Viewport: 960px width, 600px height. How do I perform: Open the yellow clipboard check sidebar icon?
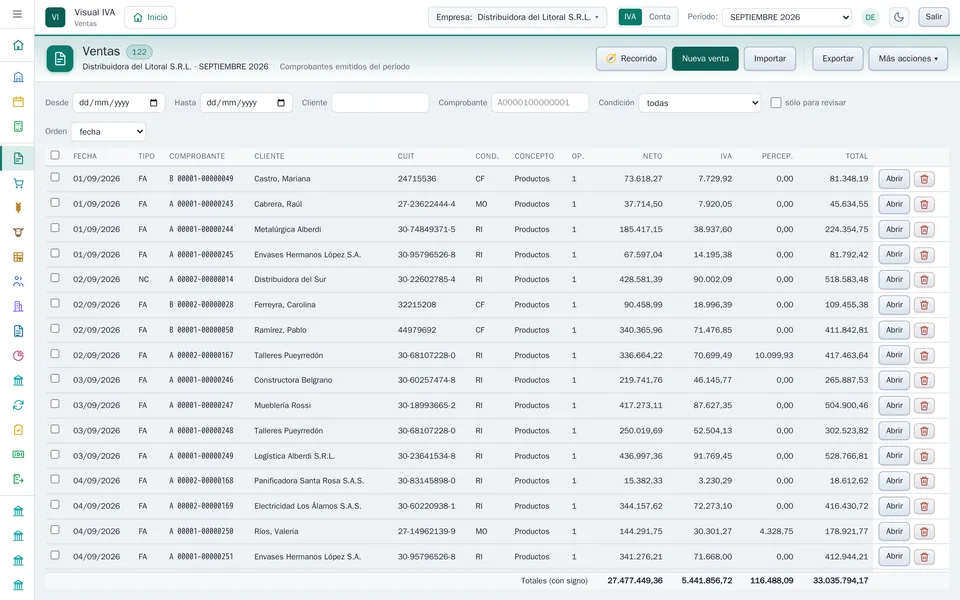[x=18, y=430]
